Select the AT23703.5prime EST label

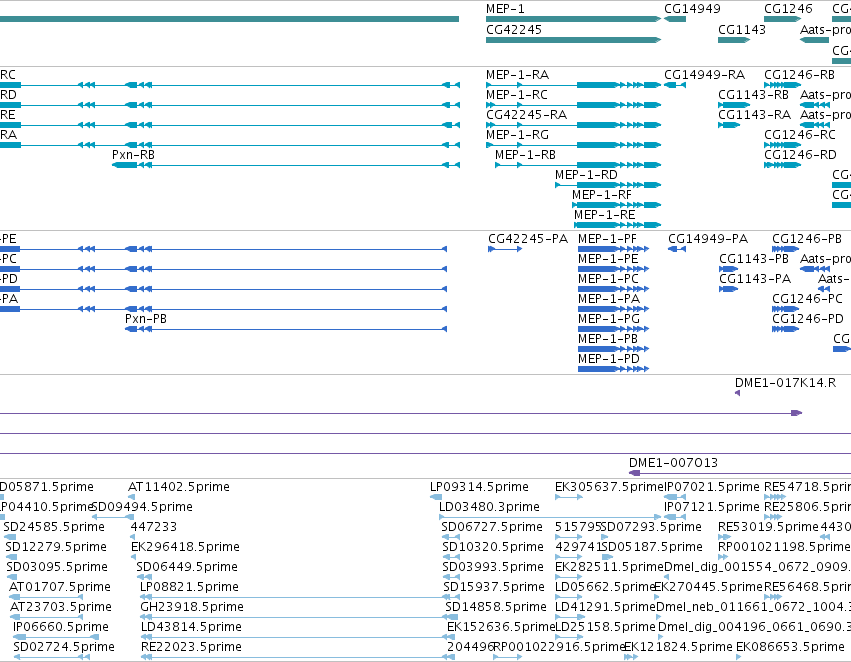(x=61, y=607)
